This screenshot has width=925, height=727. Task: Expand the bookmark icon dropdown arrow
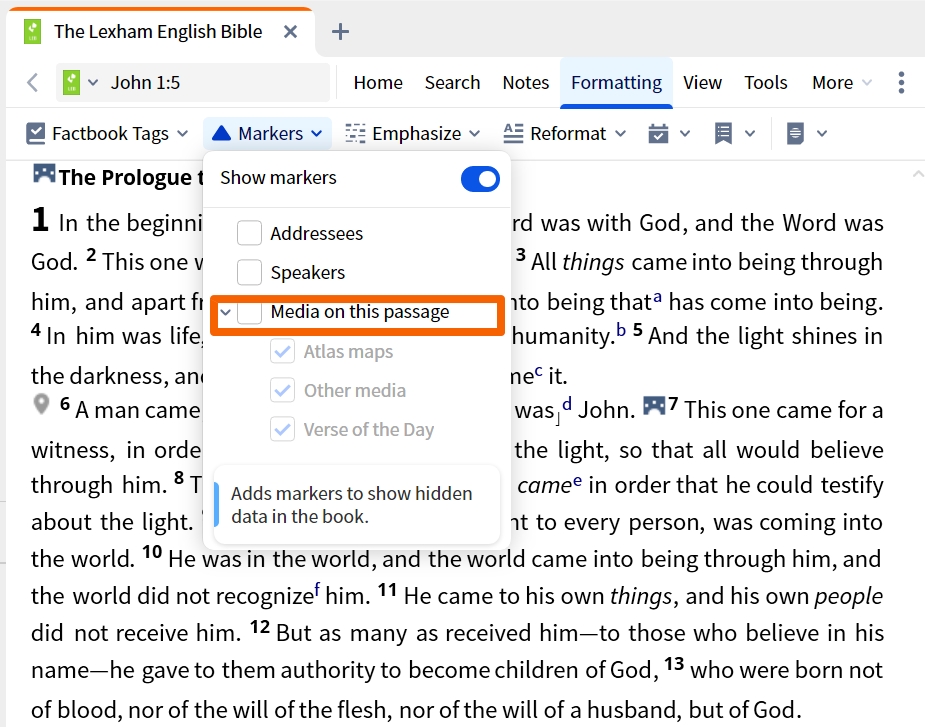[750, 134]
